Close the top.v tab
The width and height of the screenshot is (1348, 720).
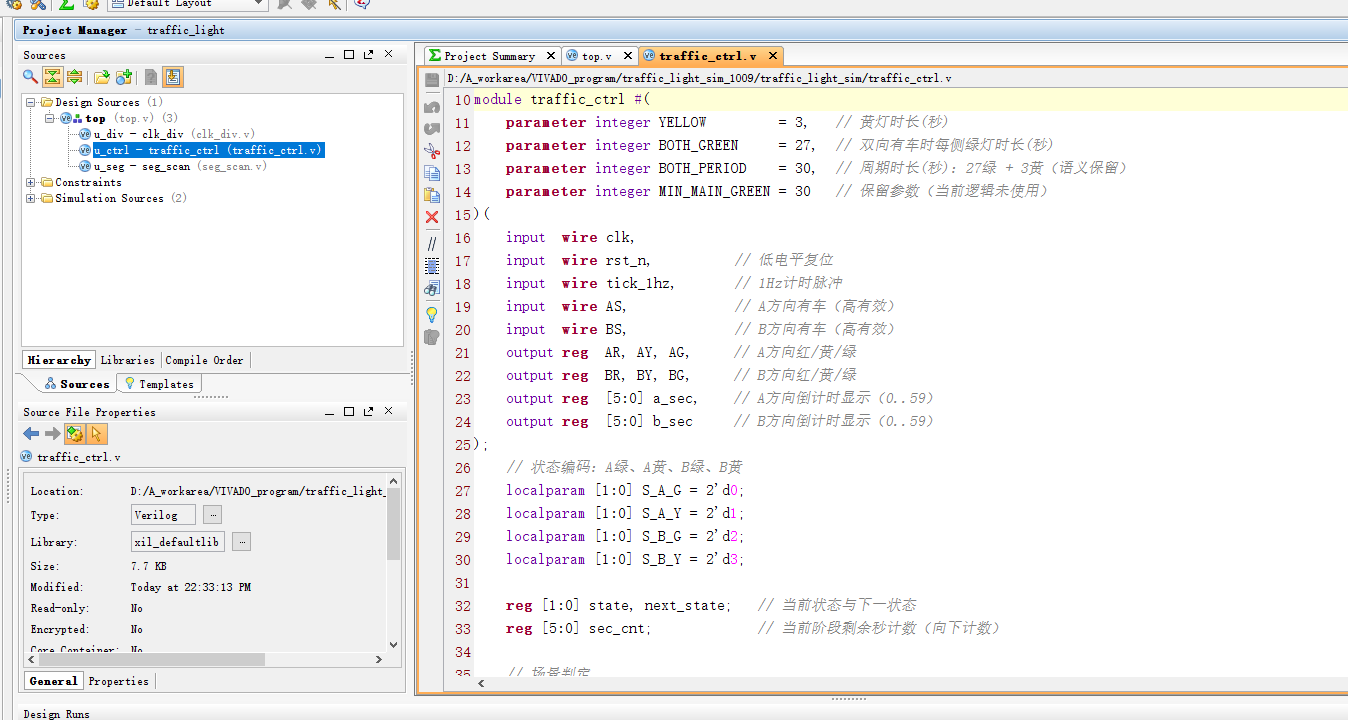(x=628, y=56)
